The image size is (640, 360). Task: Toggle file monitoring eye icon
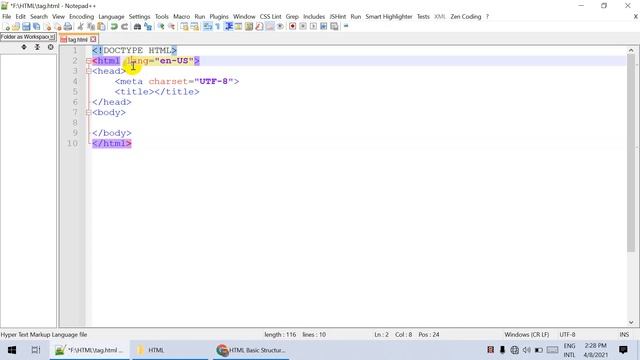[x=280, y=27]
